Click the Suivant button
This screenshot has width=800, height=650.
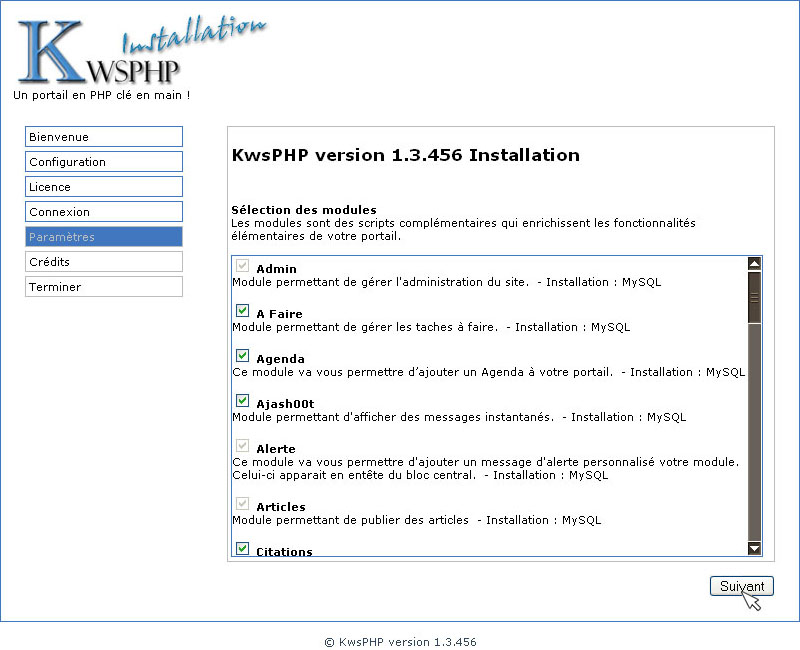tap(742, 586)
